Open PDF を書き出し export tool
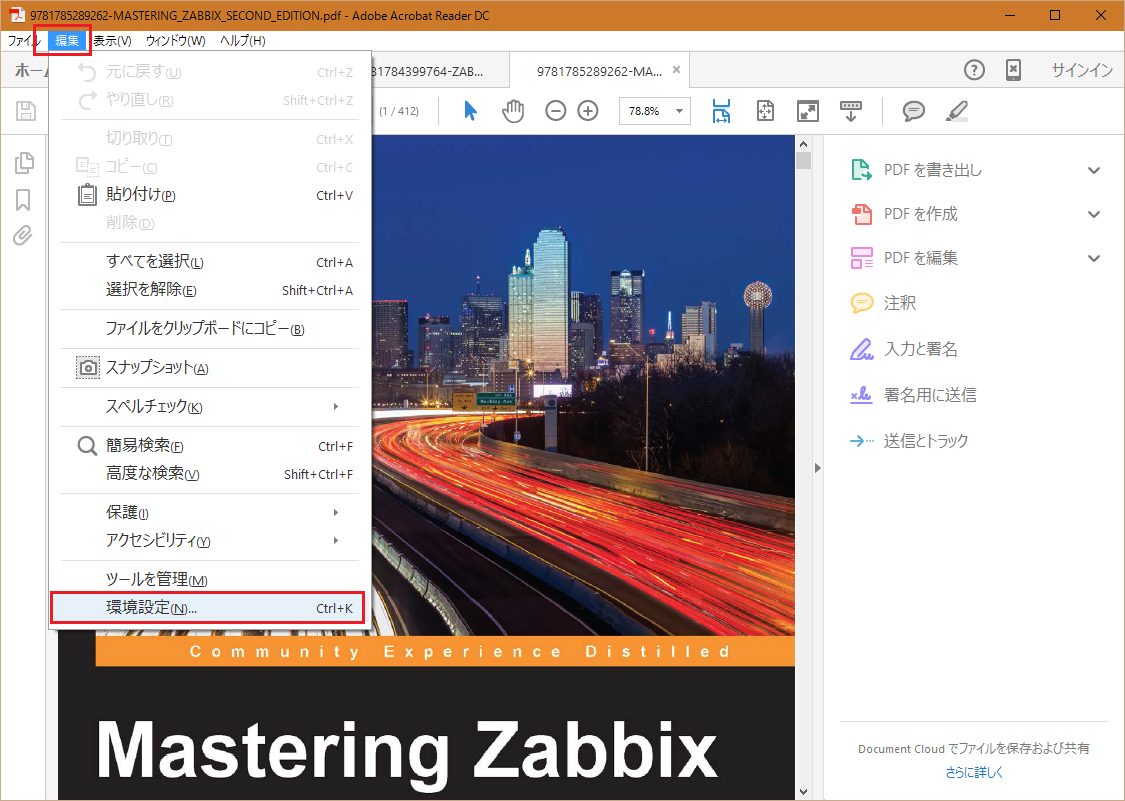The image size is (1125, 801). tap(933, 170)
